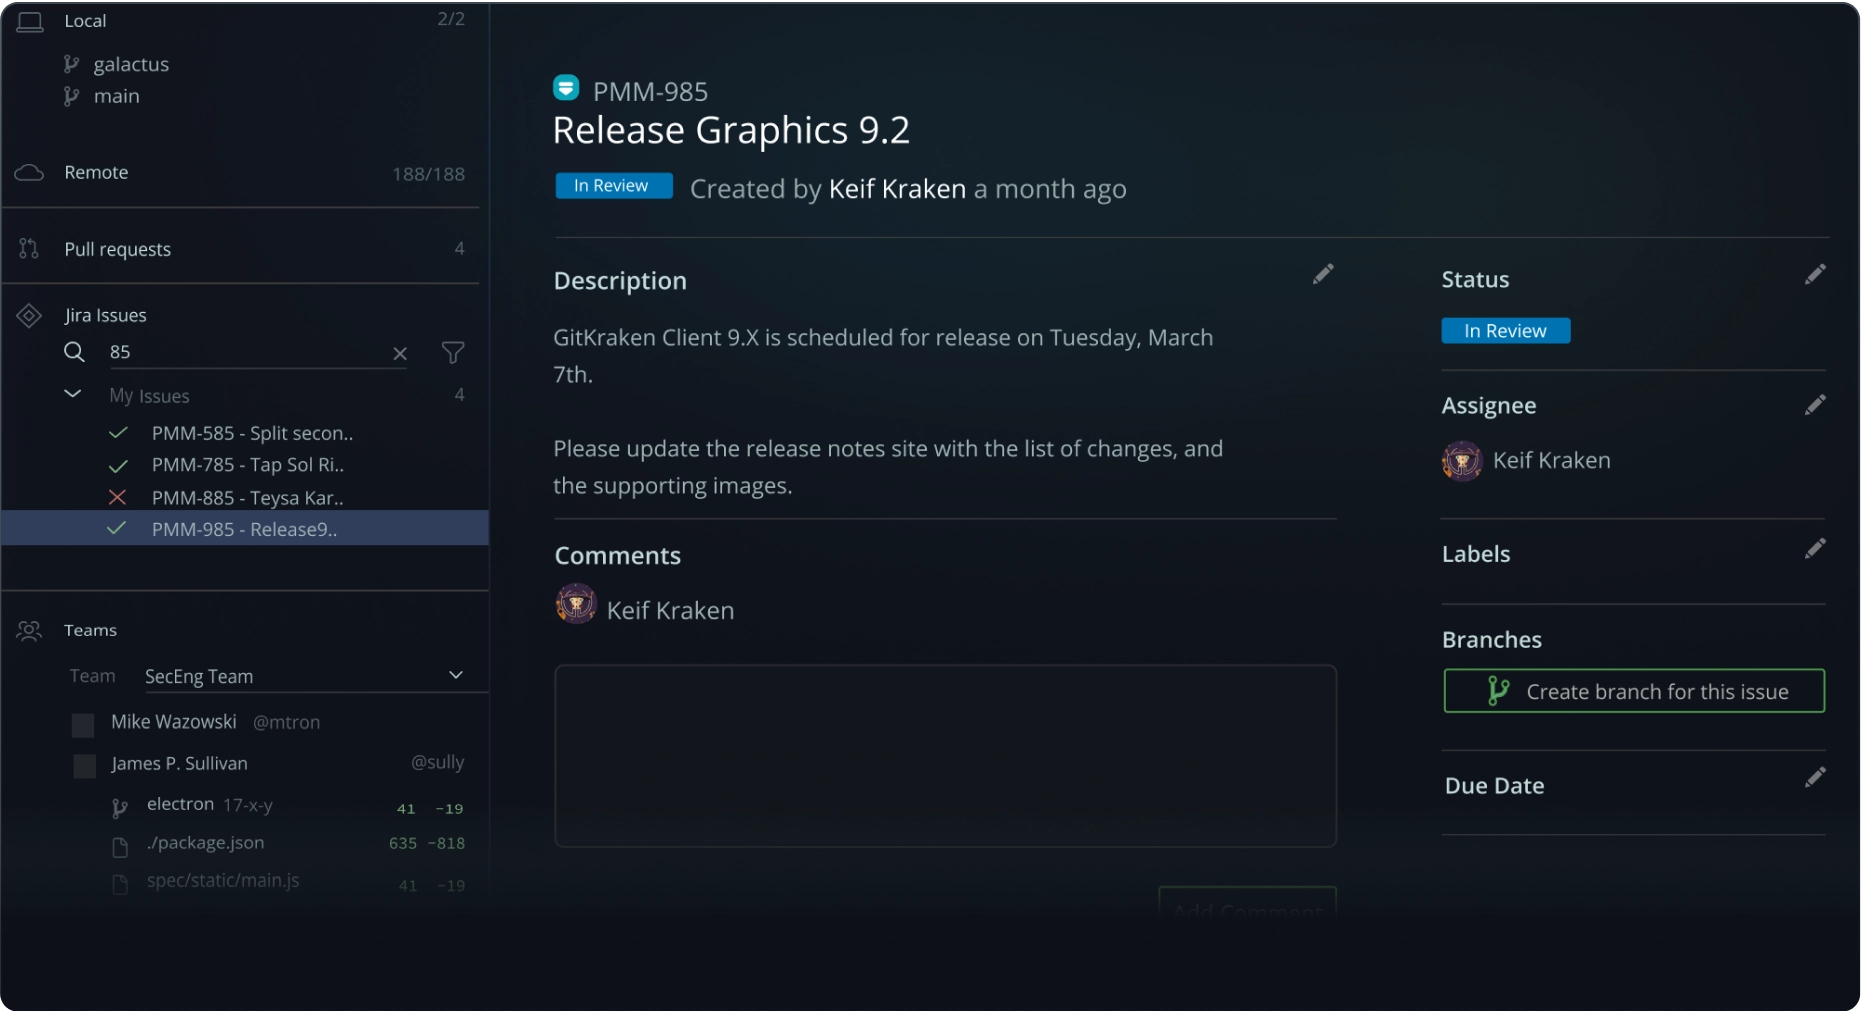The width and height of the screenshot is (1861, 1011).
Task: Edit the Description with pencil icon
Action: [1323, 274]
